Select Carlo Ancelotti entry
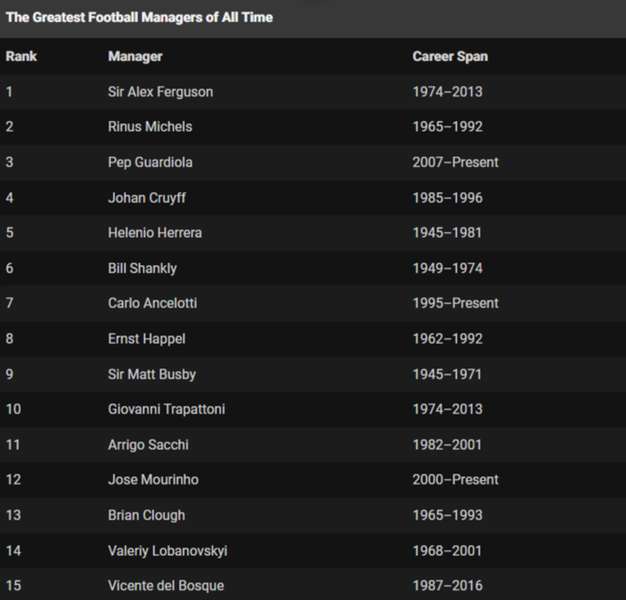 click(x=153, y=303)
